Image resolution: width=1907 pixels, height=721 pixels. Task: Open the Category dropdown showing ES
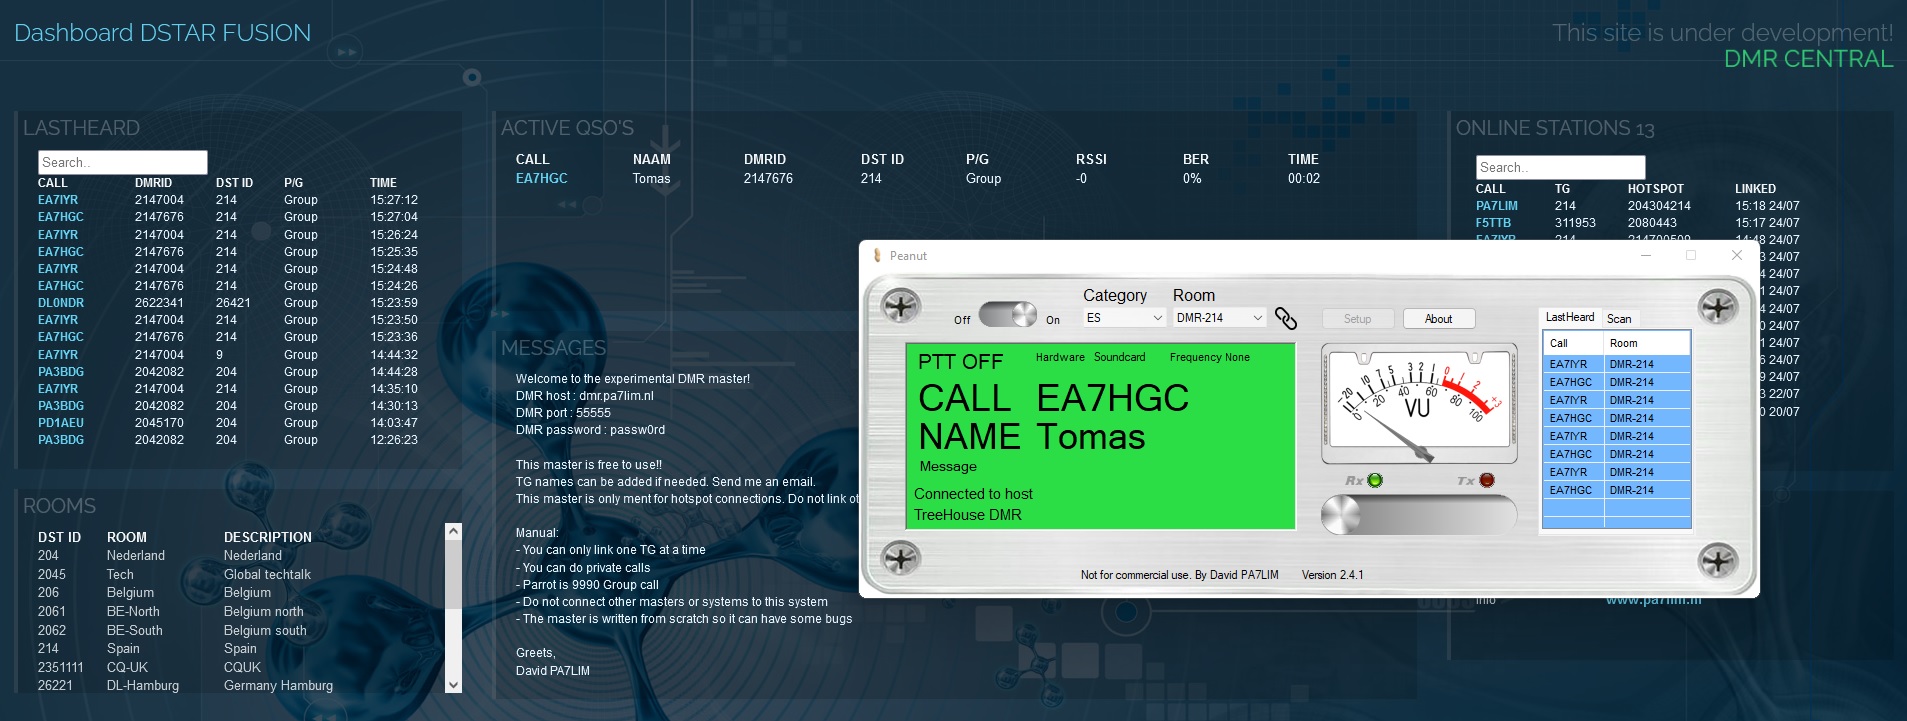point(1125,318)
